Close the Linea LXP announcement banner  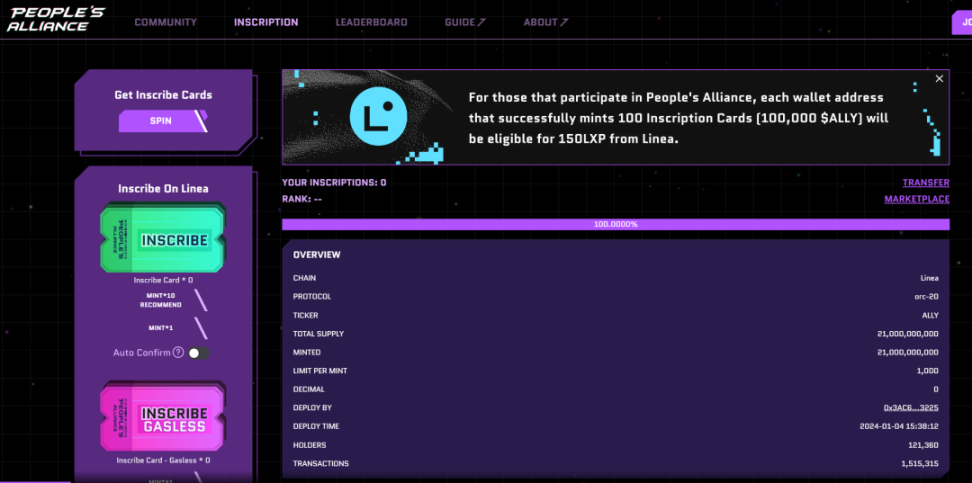(939, 79)
